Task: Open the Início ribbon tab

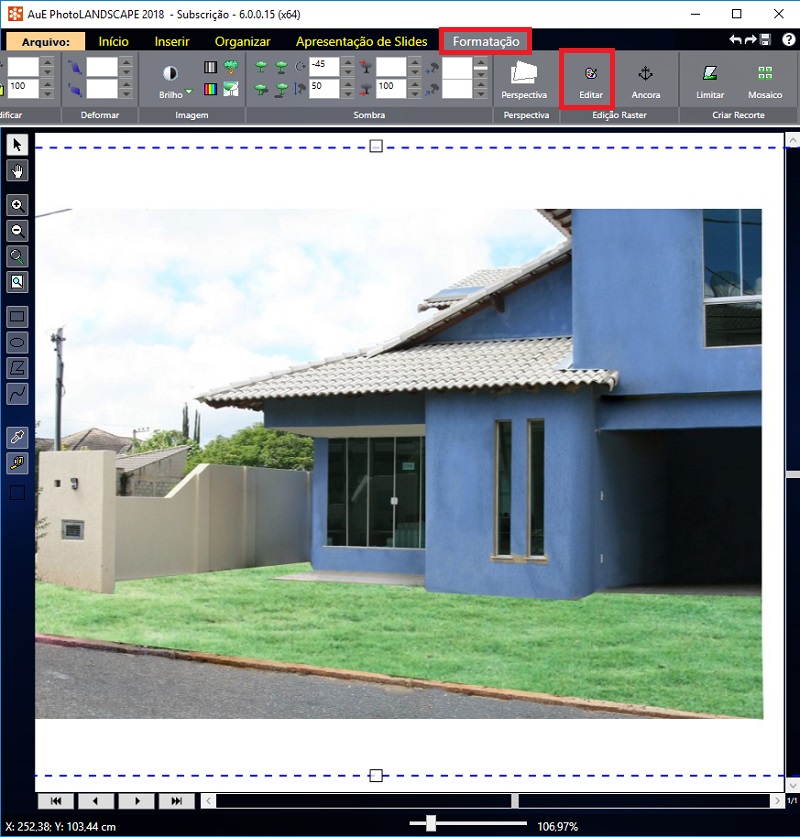Action: point(113,41)
